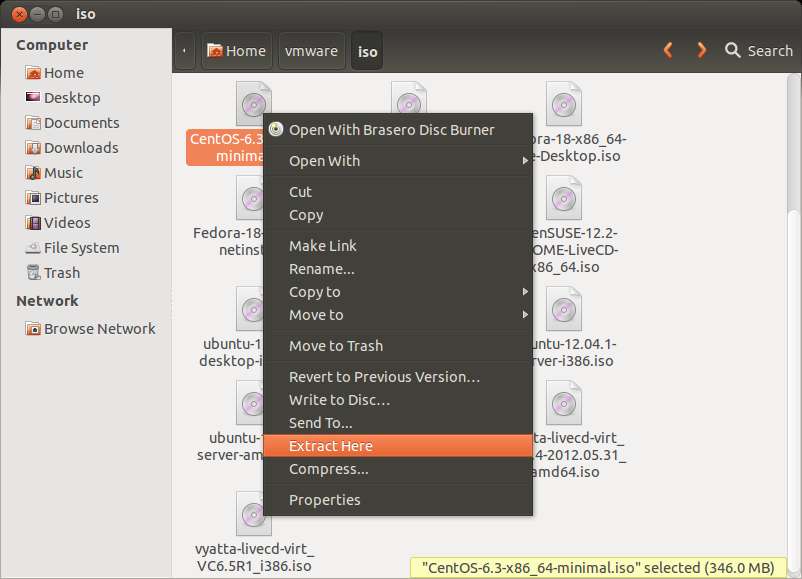The image size is (802, 579).
Task: Expand the Open With submenu arrow
Action: (x=525, y=161)
